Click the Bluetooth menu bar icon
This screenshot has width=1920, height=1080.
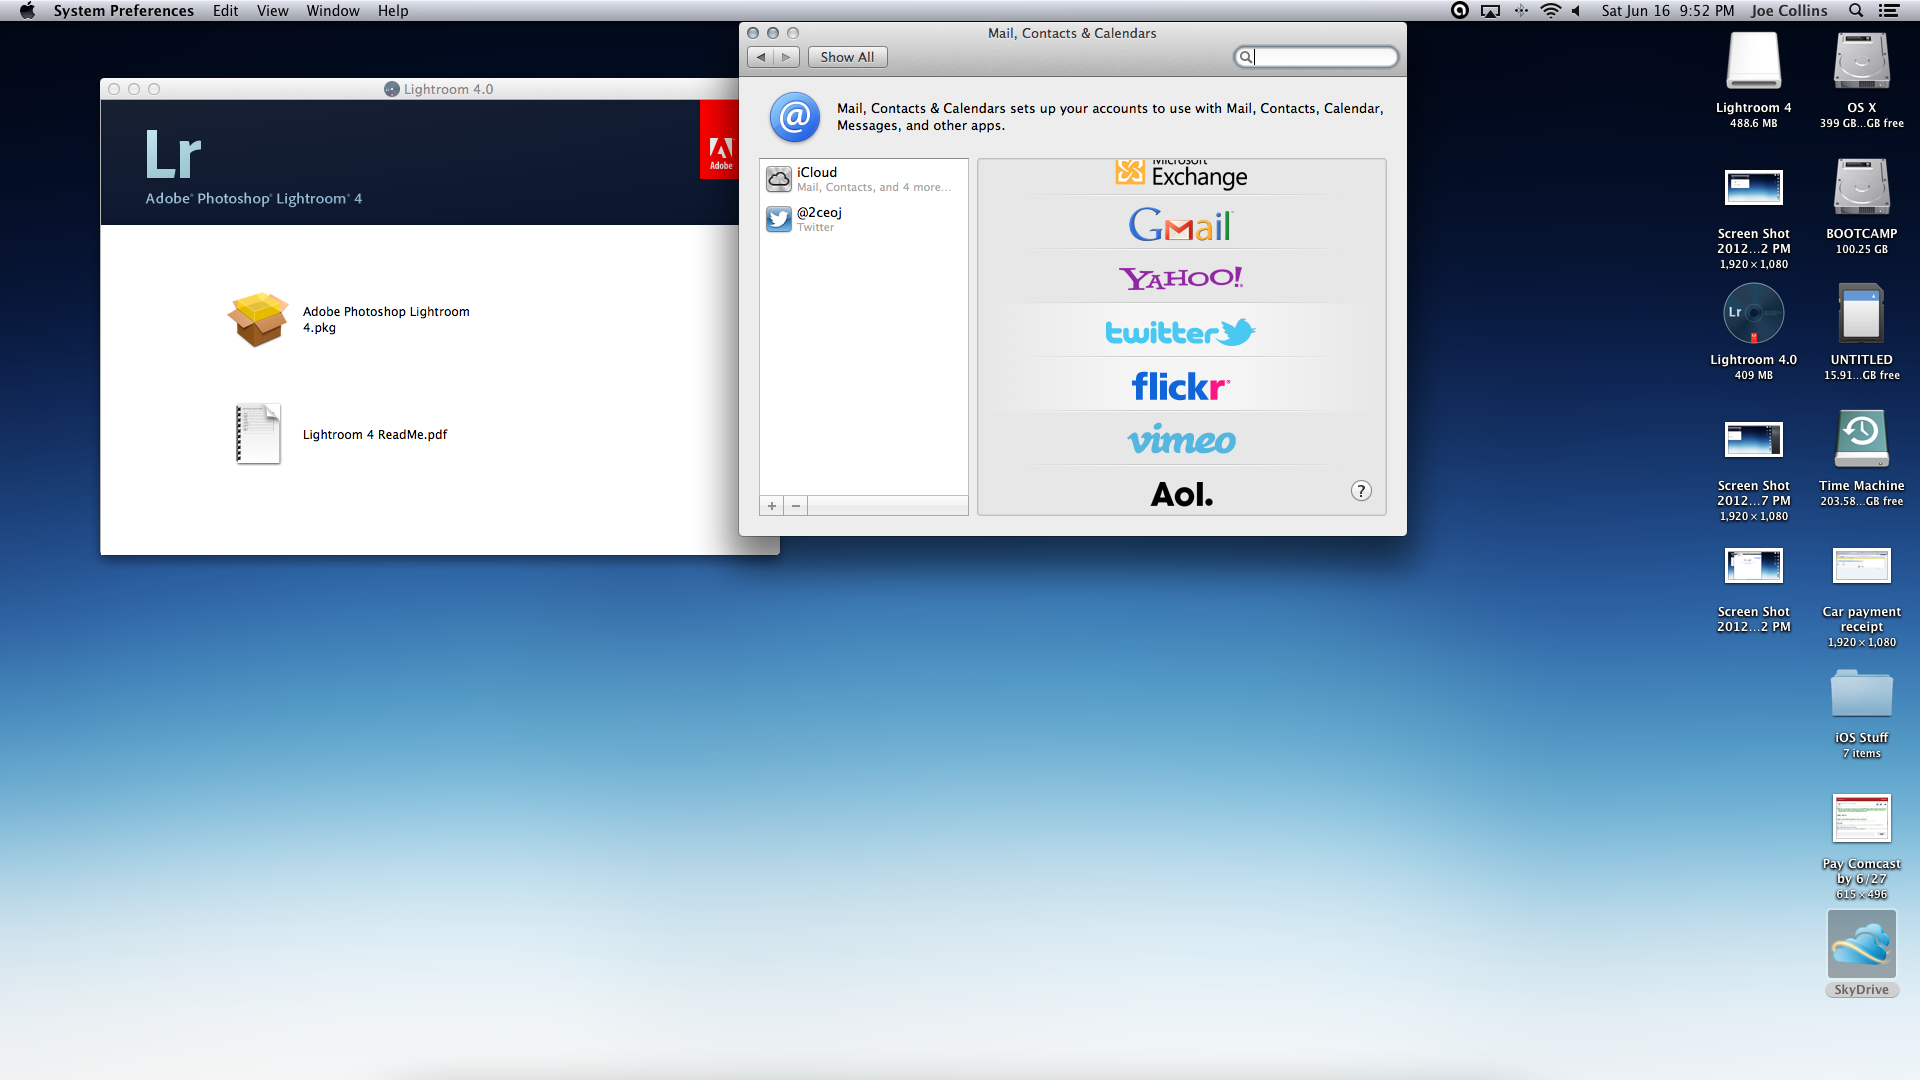coord(1521,11)
